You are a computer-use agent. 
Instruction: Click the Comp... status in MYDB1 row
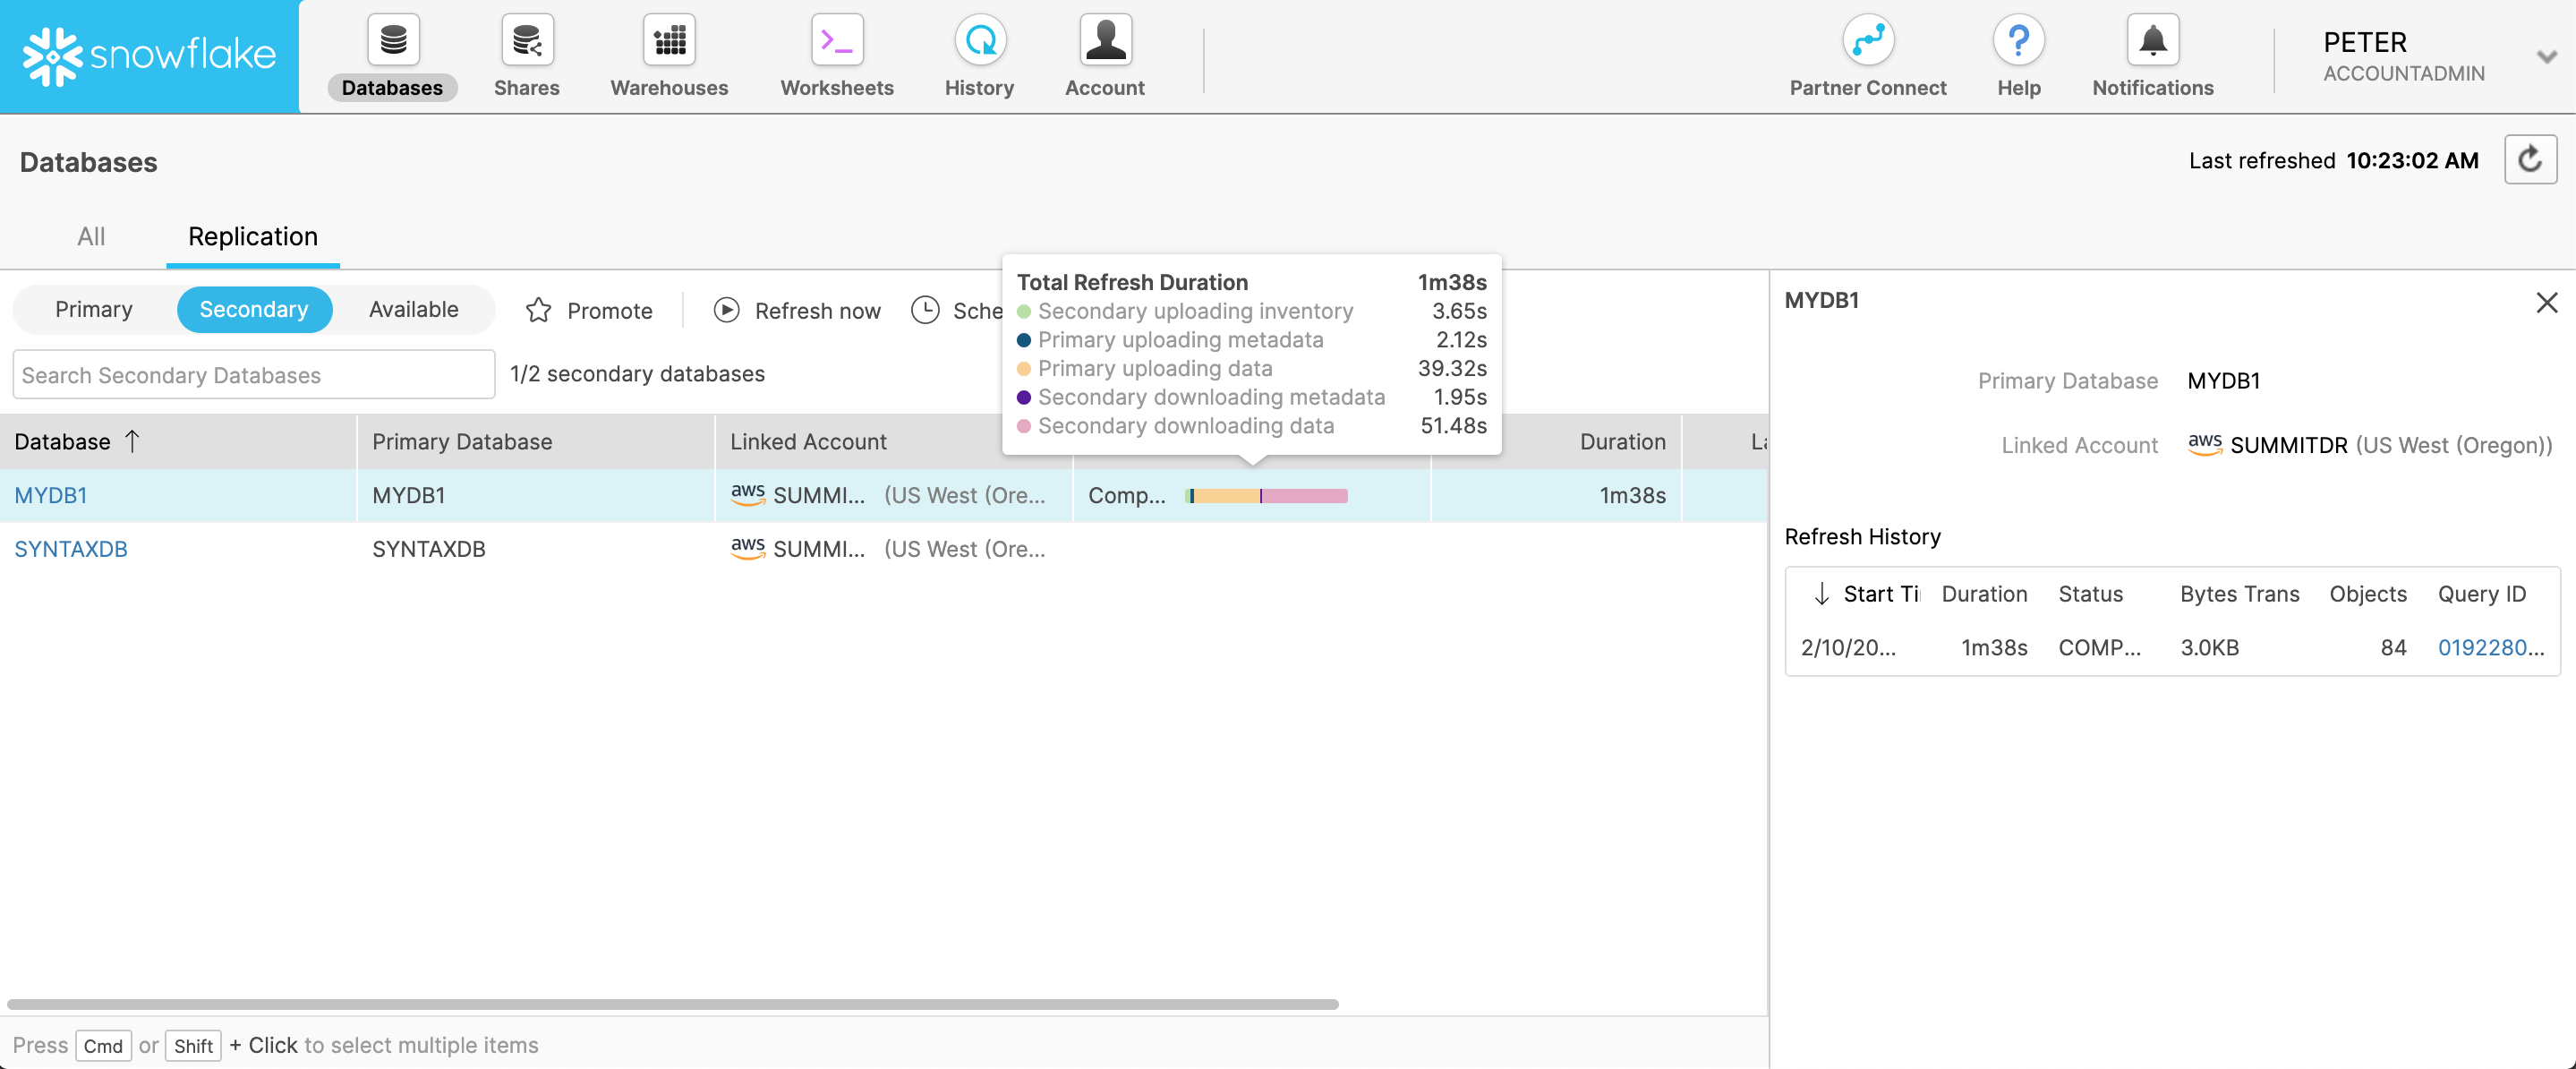[1126, 495]
